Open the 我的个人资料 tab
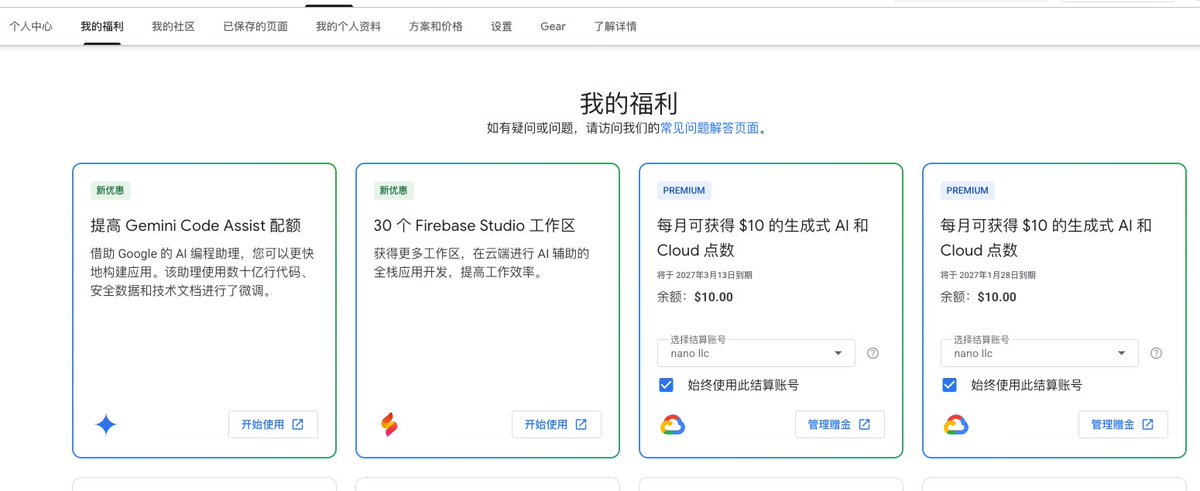This screenshot has height=491, width=1200. [348, 27]
